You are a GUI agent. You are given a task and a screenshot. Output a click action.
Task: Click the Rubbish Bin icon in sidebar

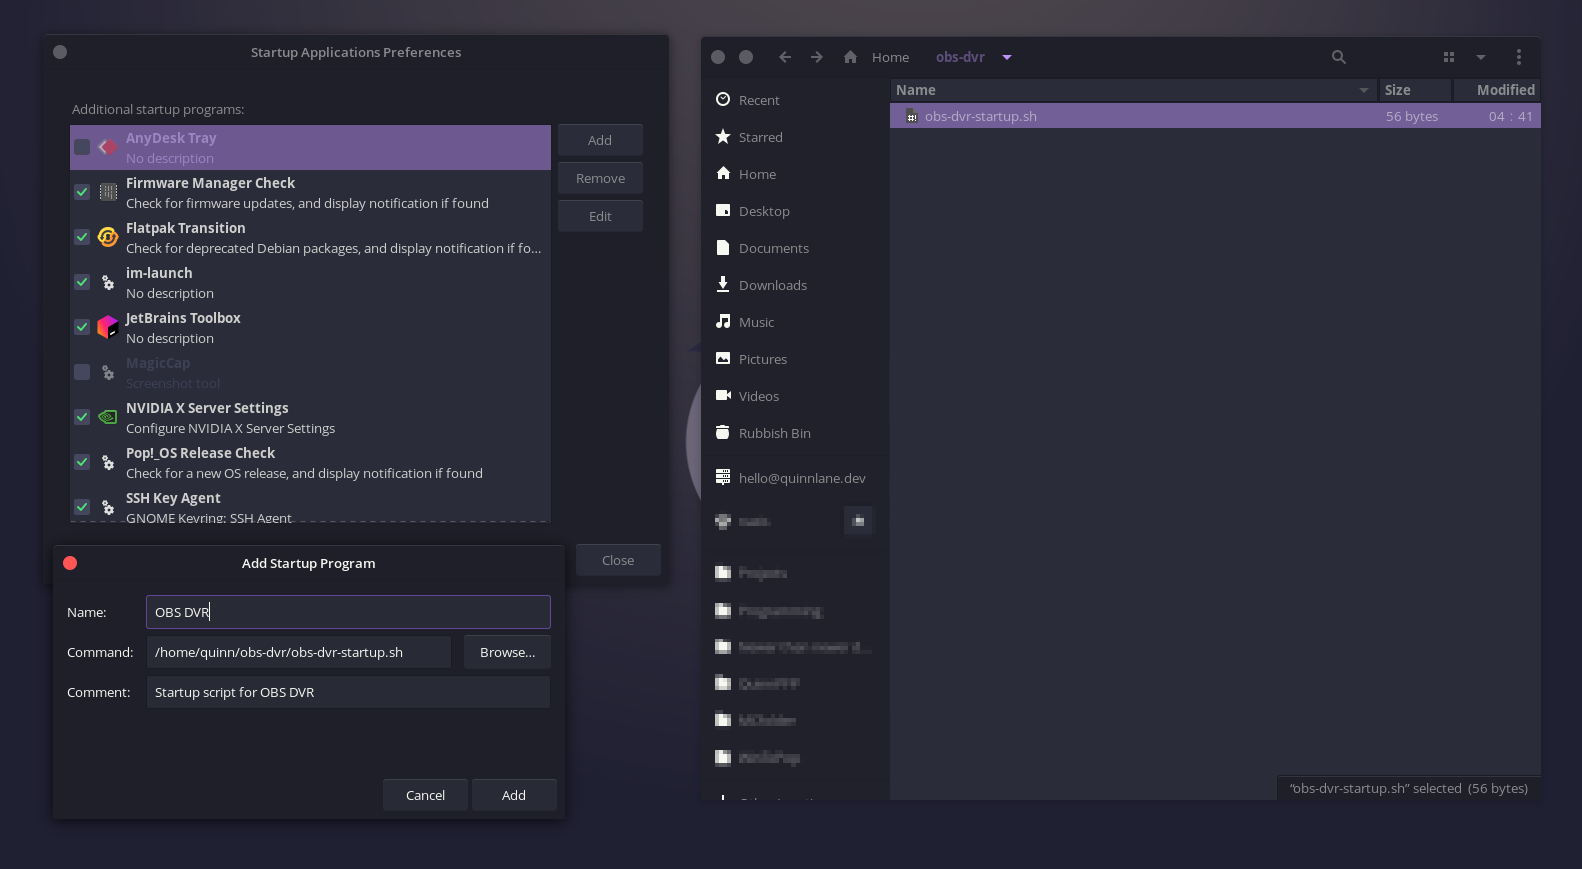723,432
